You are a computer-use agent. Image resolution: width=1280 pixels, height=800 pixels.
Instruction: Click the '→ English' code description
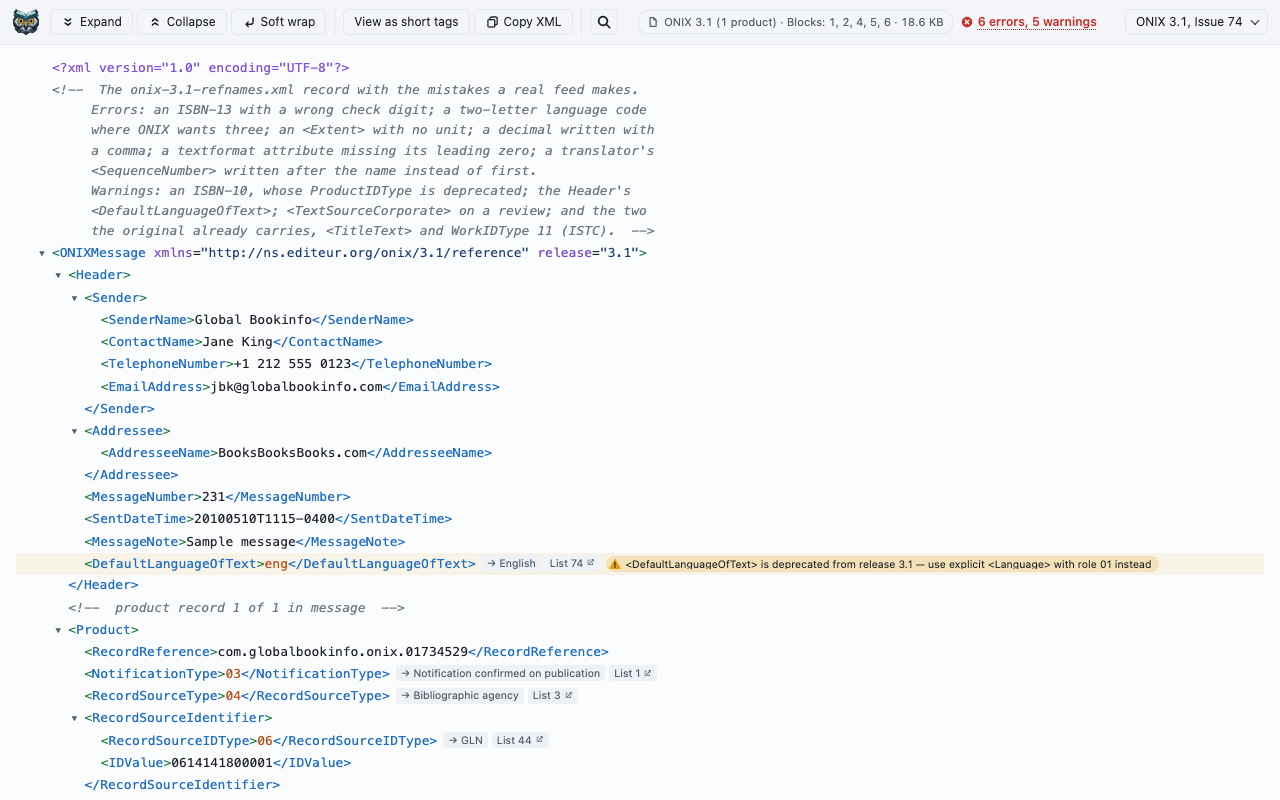tap(511, 564)
